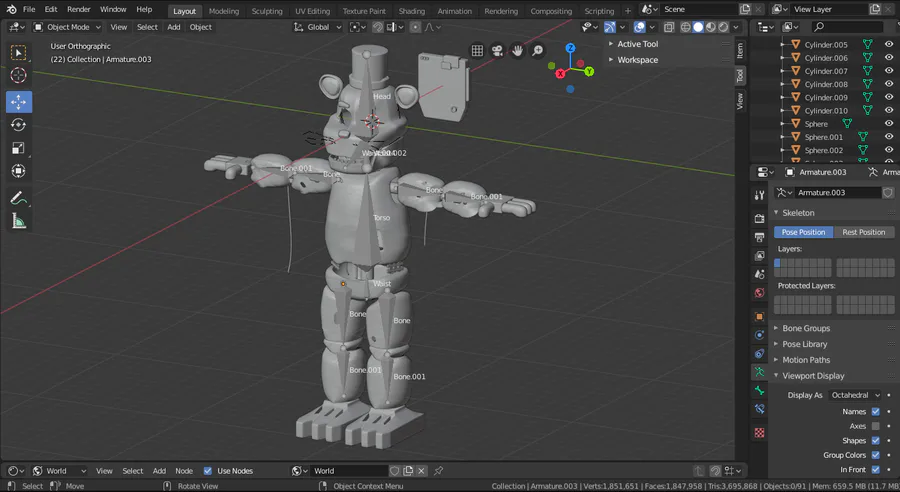Toggle the In Front checkbox
The width and height of the screenshot is (900, 492).
click(x=875, y=469)
